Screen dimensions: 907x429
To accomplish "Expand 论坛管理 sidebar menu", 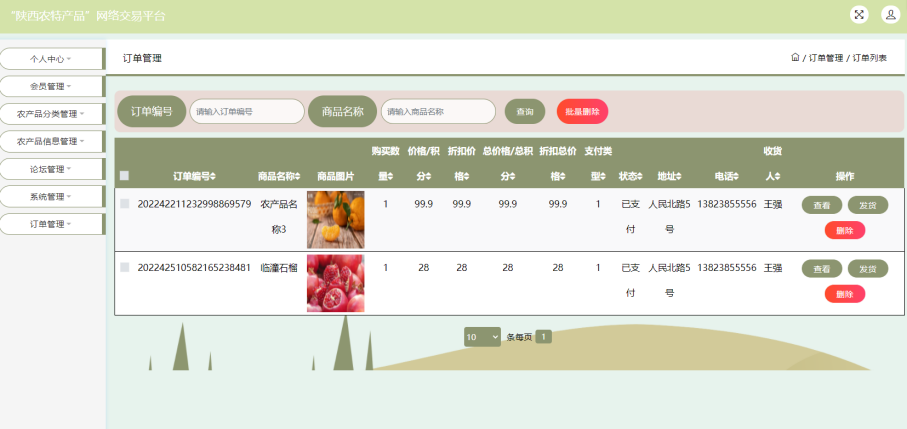I will point(51,169).
